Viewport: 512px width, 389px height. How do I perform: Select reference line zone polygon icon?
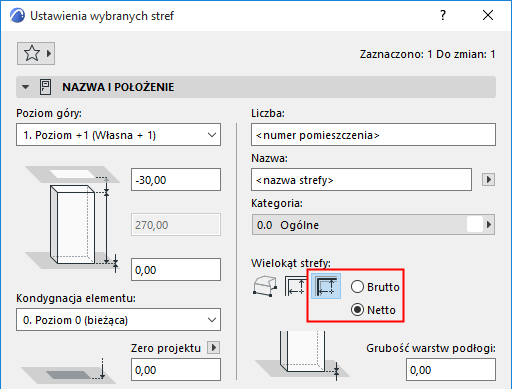(326, 286)
